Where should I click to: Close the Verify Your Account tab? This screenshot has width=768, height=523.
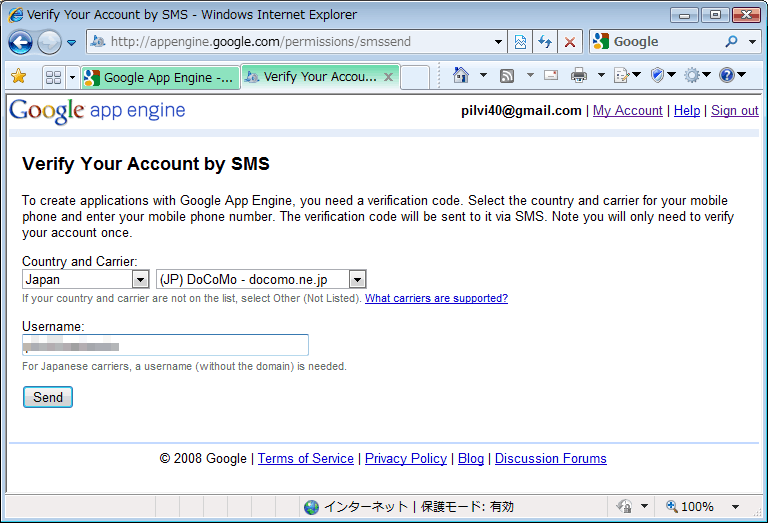point(388,77)
